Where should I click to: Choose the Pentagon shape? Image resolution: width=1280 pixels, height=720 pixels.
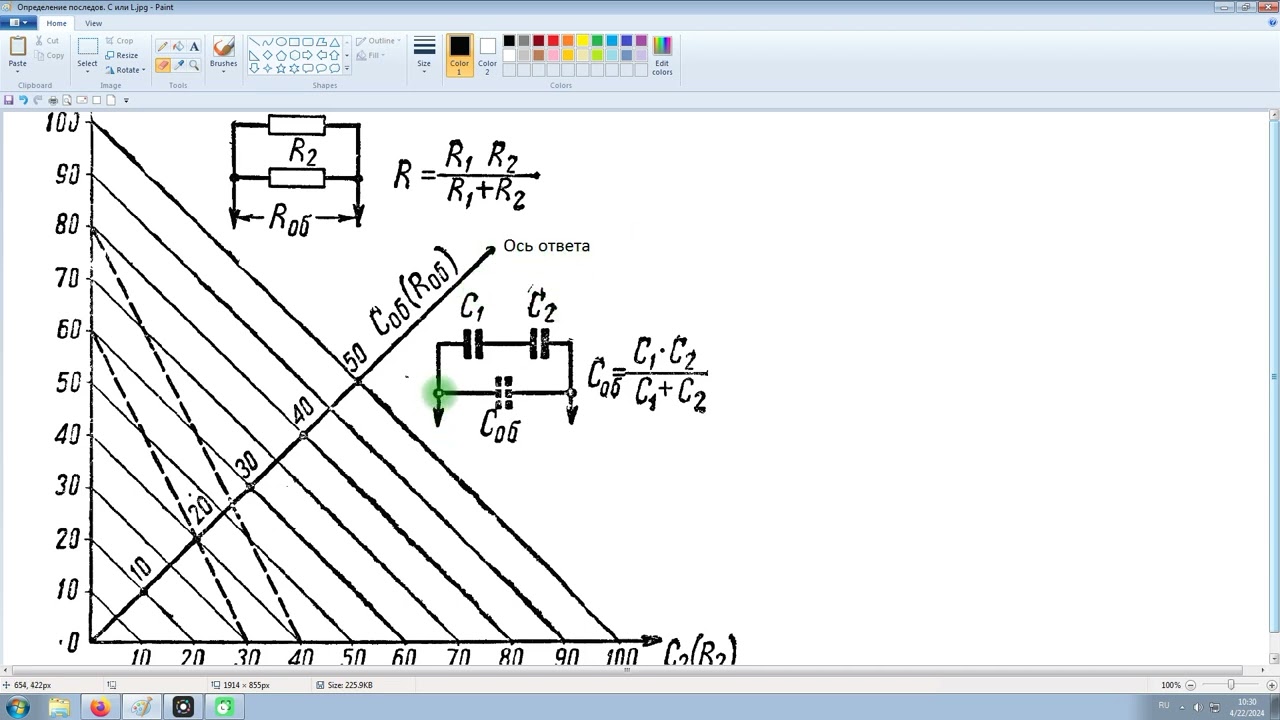pos(281,55)
